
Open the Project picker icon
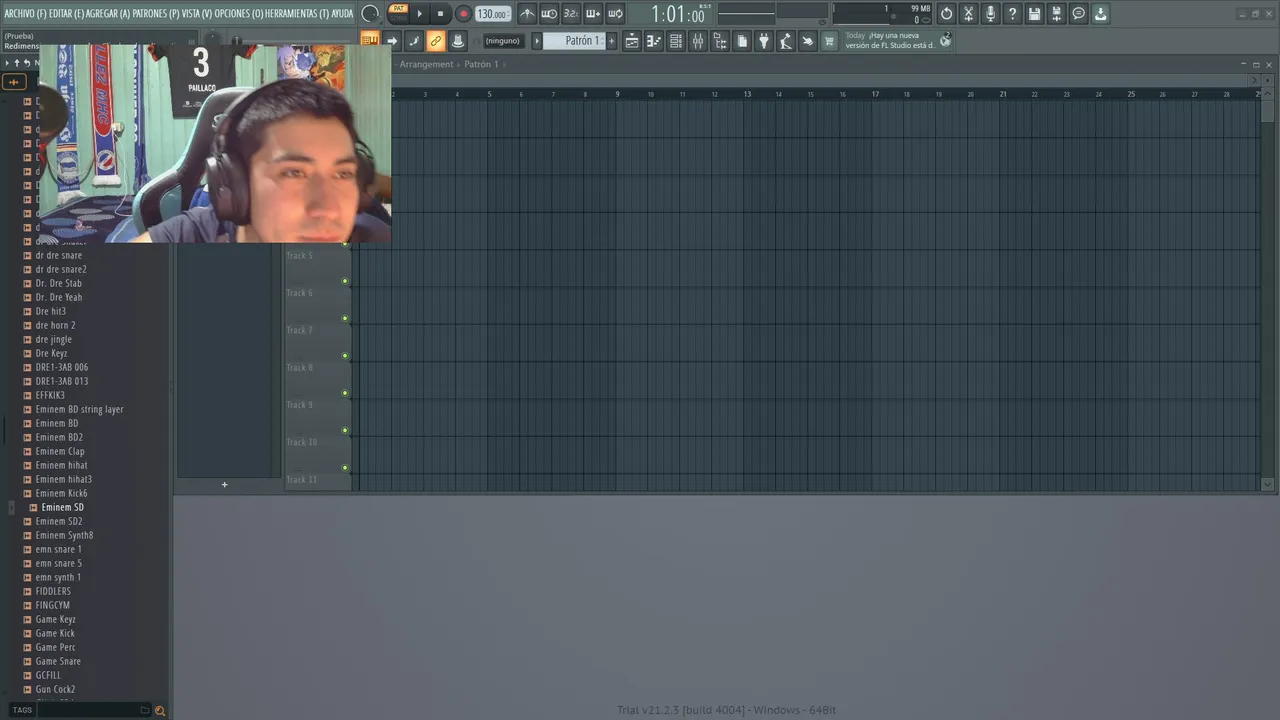[742, 41]
